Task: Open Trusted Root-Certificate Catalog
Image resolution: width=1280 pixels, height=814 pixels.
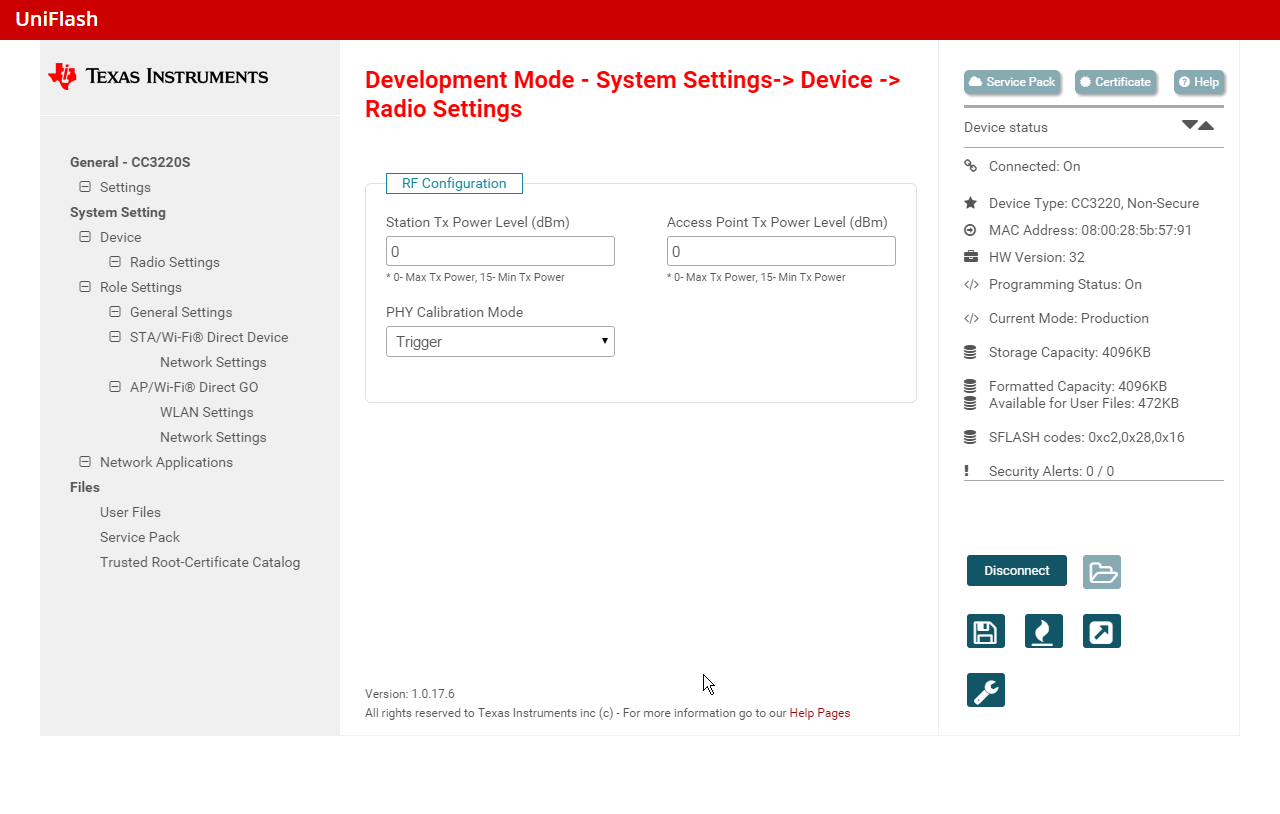Action: click(200, 562)
